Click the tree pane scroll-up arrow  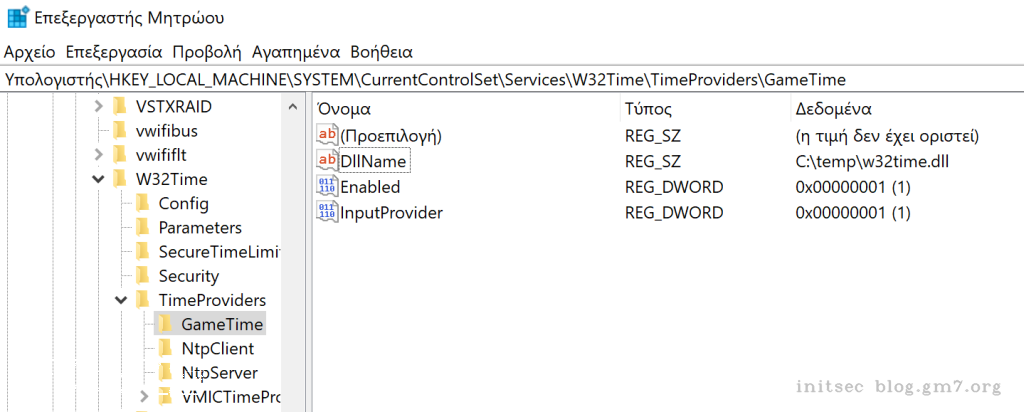[293, 107]
